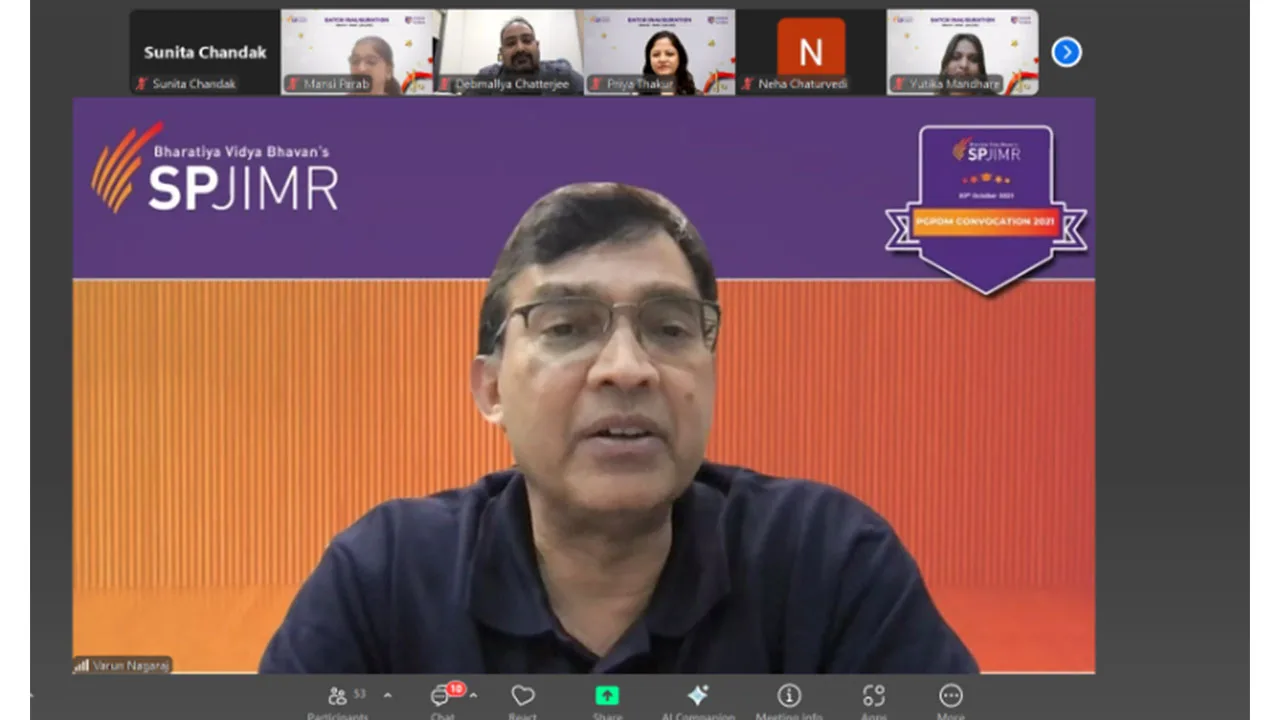Click the network signal icon beside Varun Nagaraj
Image resolution: width=1280 pixels, height=720 pixels.
click(79, 664)
